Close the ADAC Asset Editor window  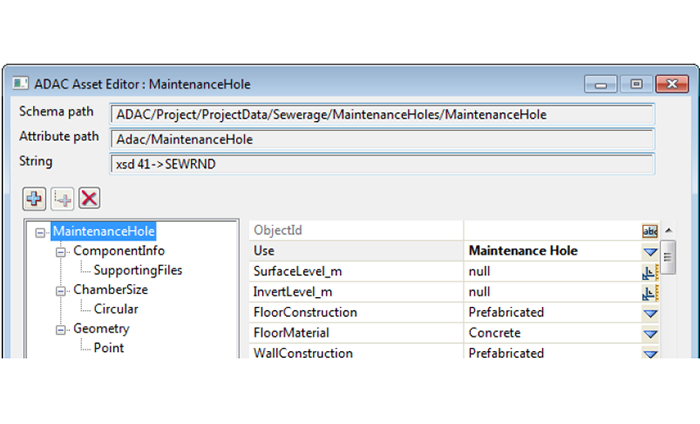(x=672, y=84)
